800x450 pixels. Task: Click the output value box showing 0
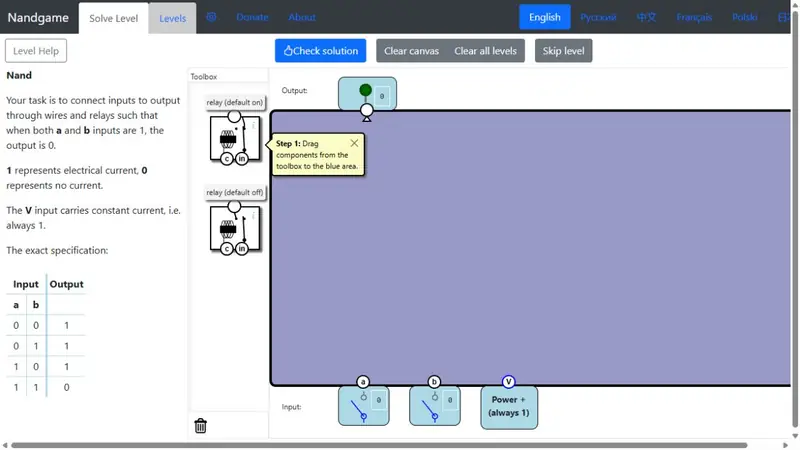point(382,96)
